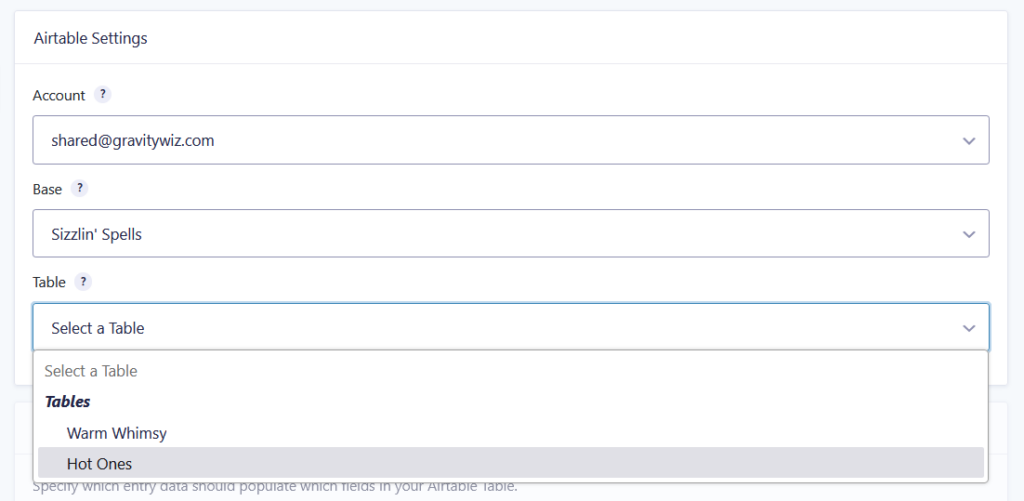The image size is (1024, 501).
Task: Click the Table field label
Action: (49, 283)
